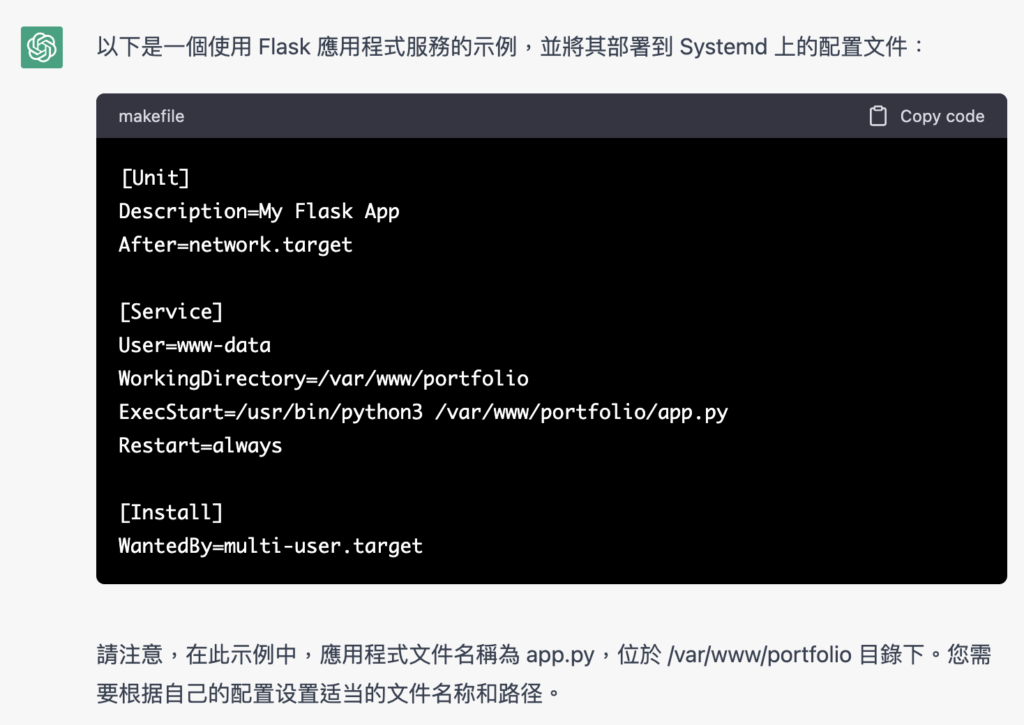
Task: Click /var/www/portfolio in the note paragraph
Action: tap(759, 656)
